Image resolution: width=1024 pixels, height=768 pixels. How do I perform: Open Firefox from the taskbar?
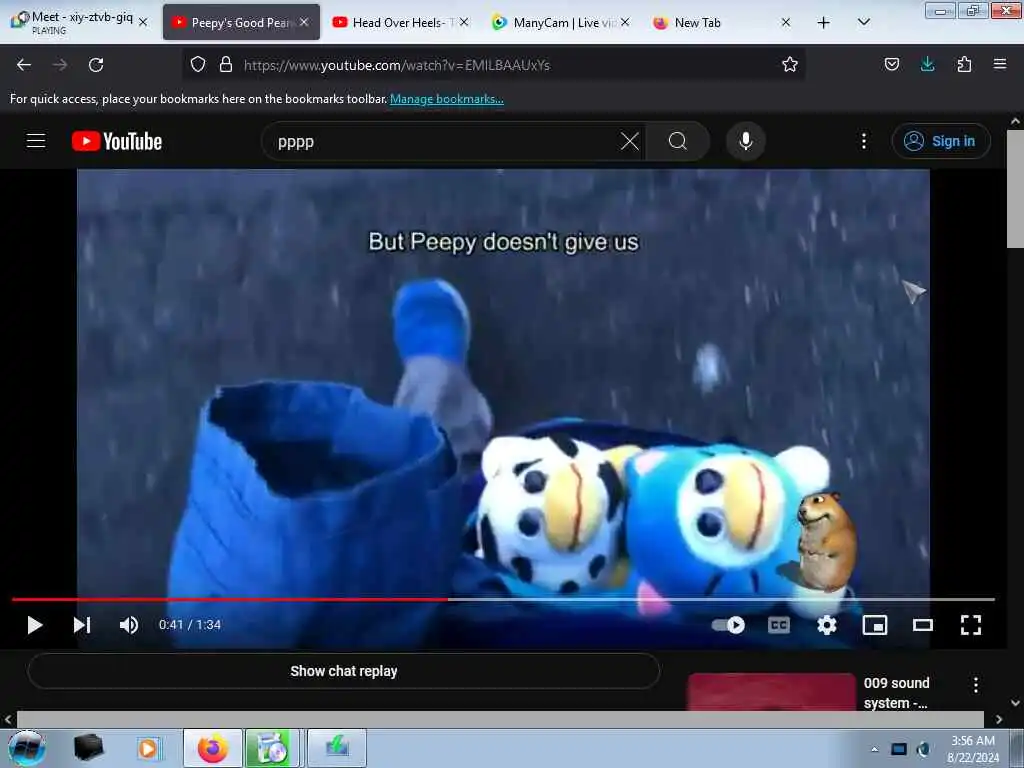click(x=212, y=748)
